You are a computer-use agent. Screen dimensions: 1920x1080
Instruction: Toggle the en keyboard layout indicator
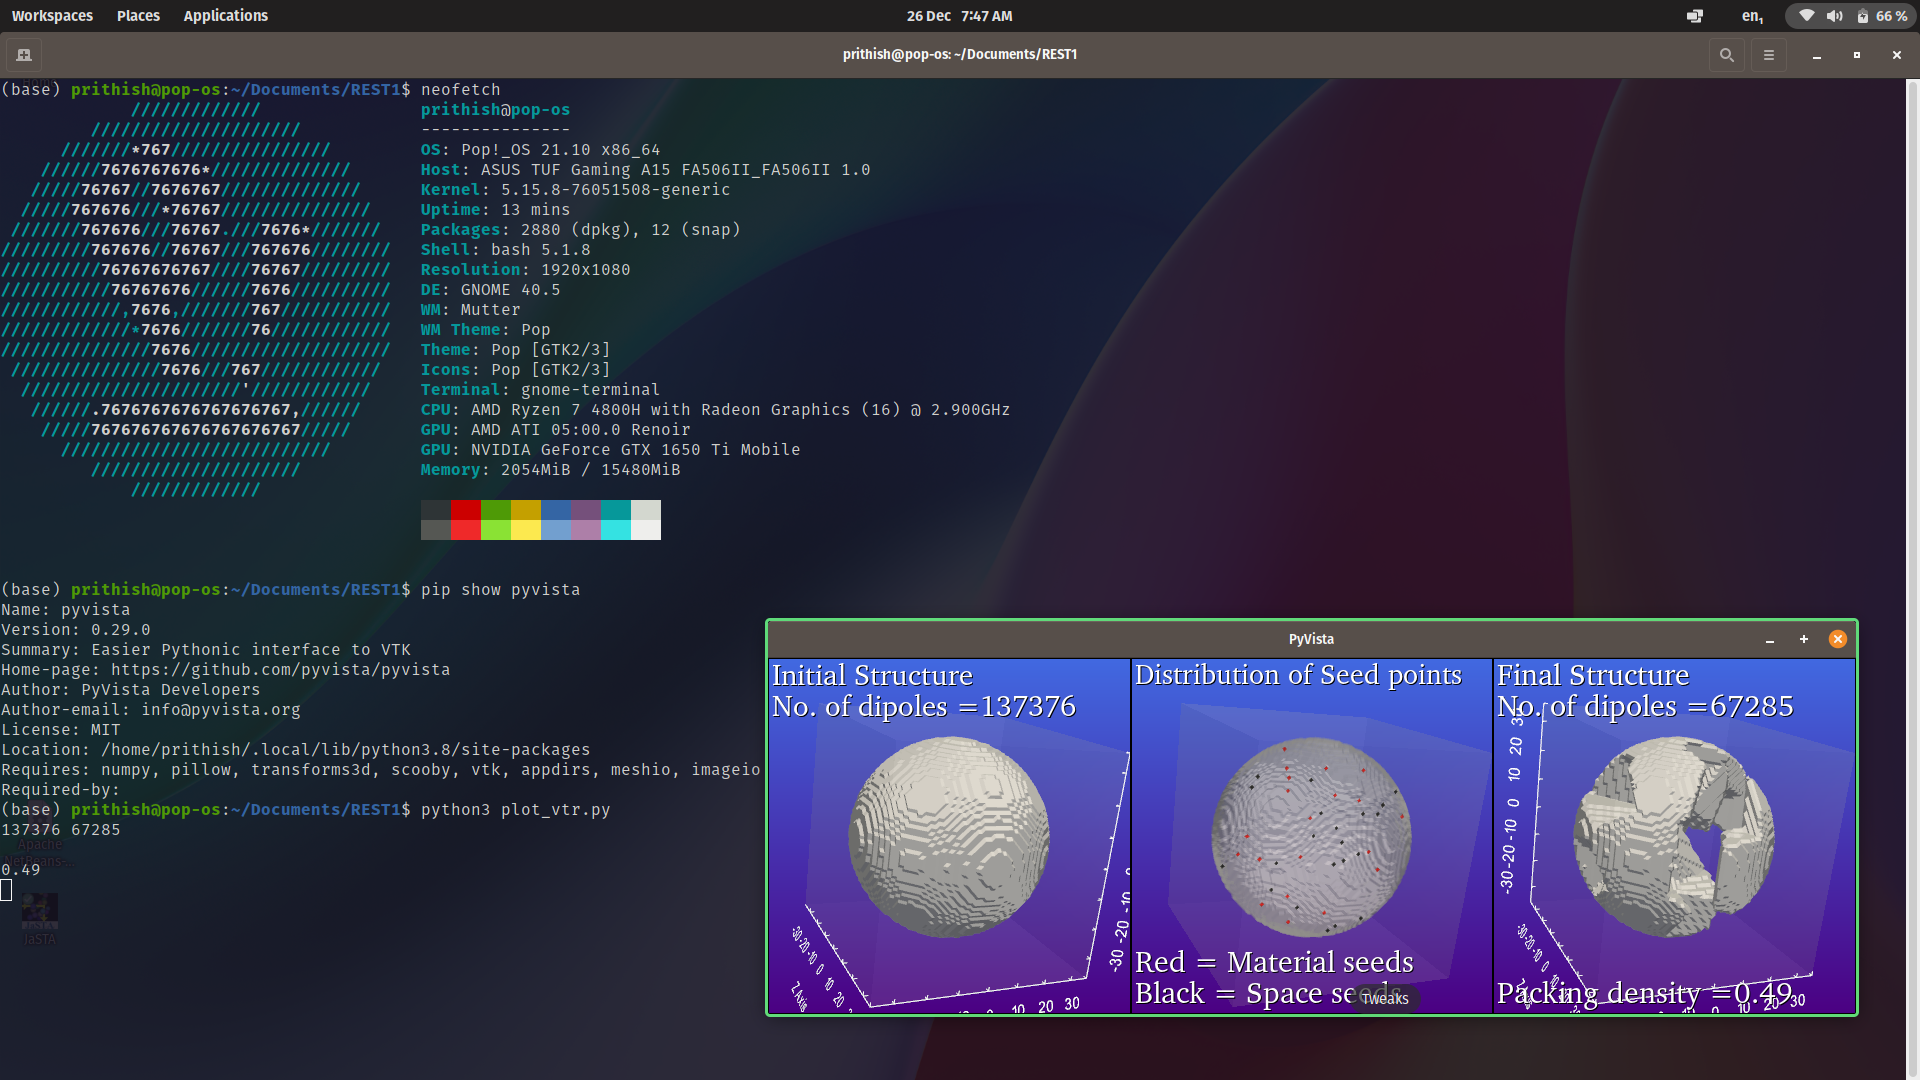pos(1752,15)
